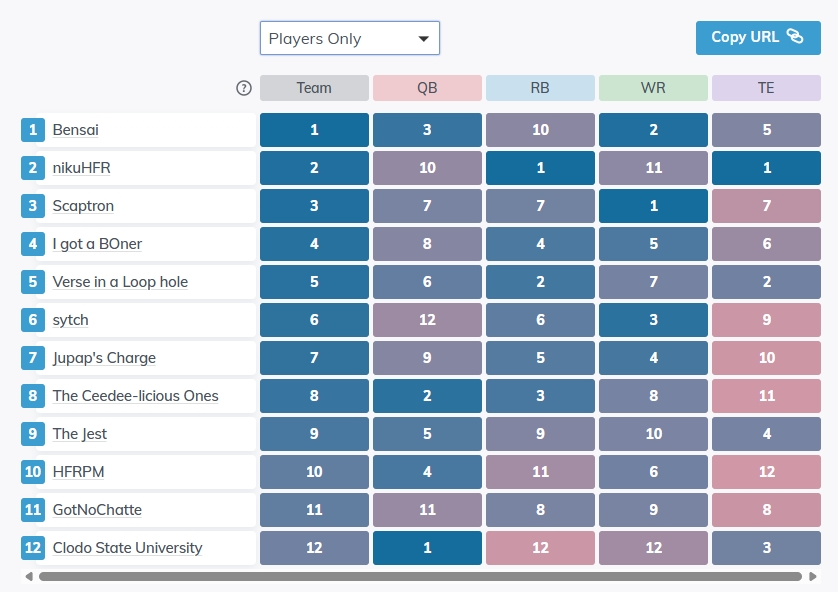Click the horizontal scrollbar at the bottom
Screen dimensions: 838x592
point(420,577)
